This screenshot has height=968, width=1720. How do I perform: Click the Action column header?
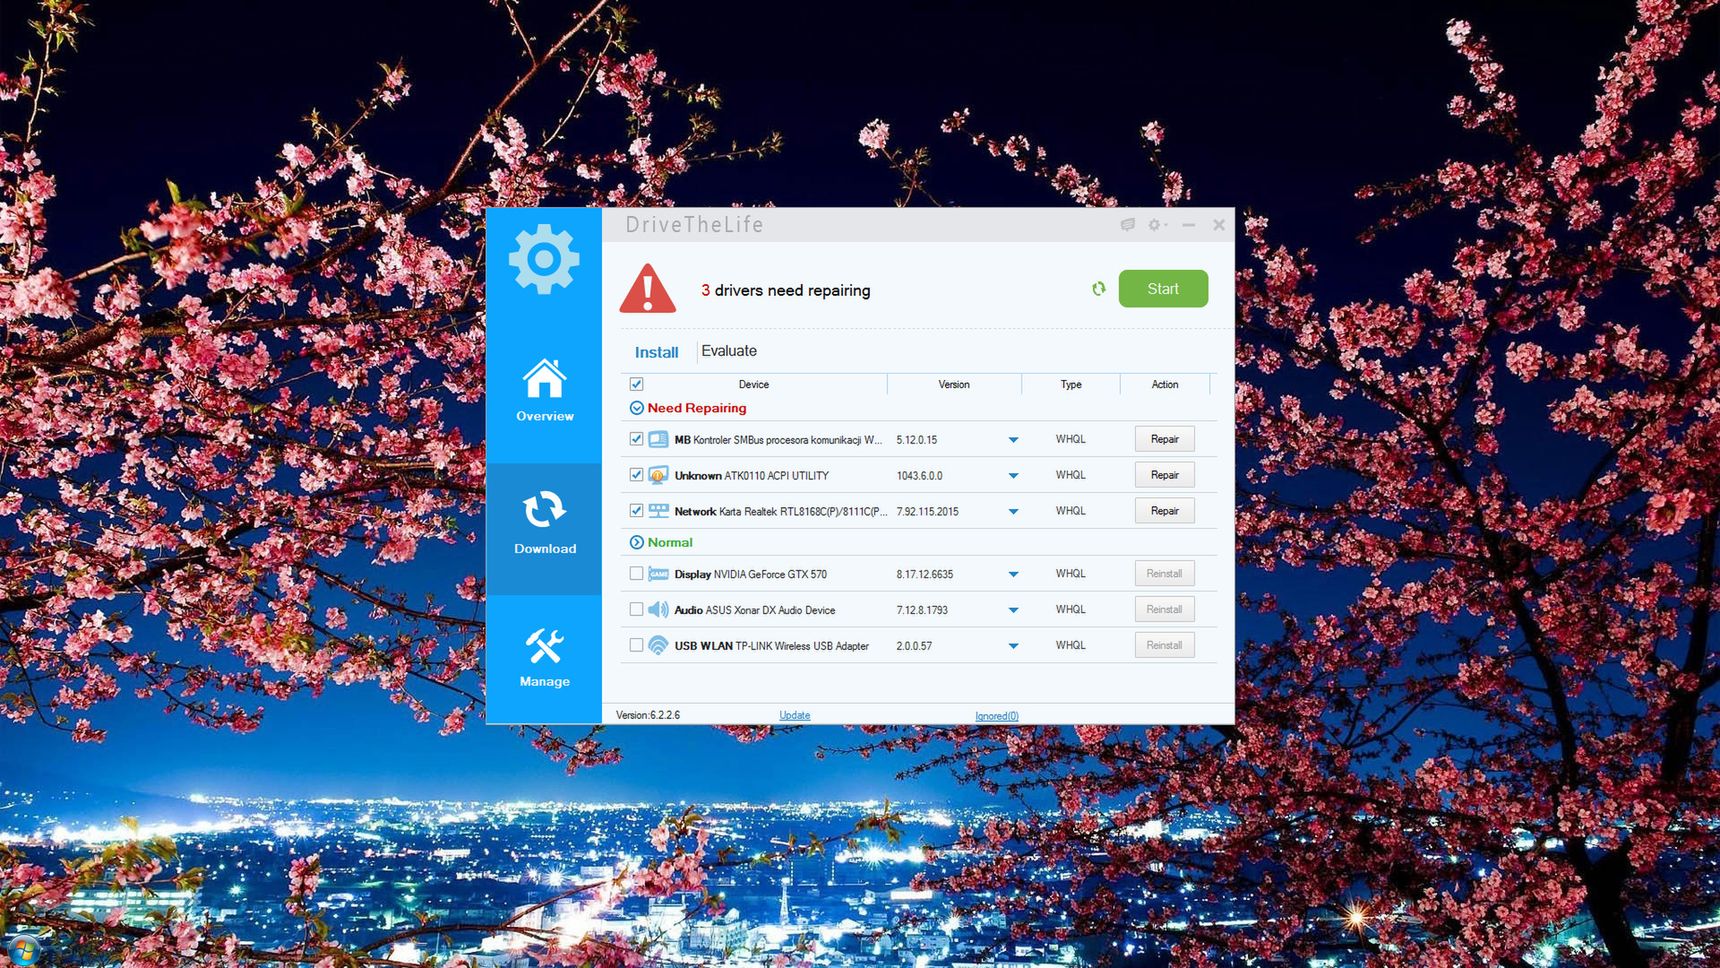pos(1165,384)
